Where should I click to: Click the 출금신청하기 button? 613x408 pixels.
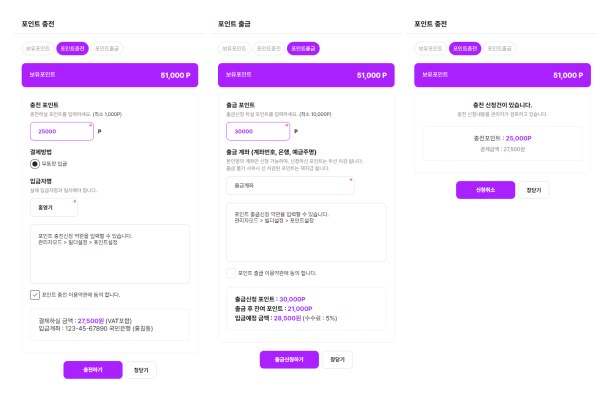[x=289, y=360]
